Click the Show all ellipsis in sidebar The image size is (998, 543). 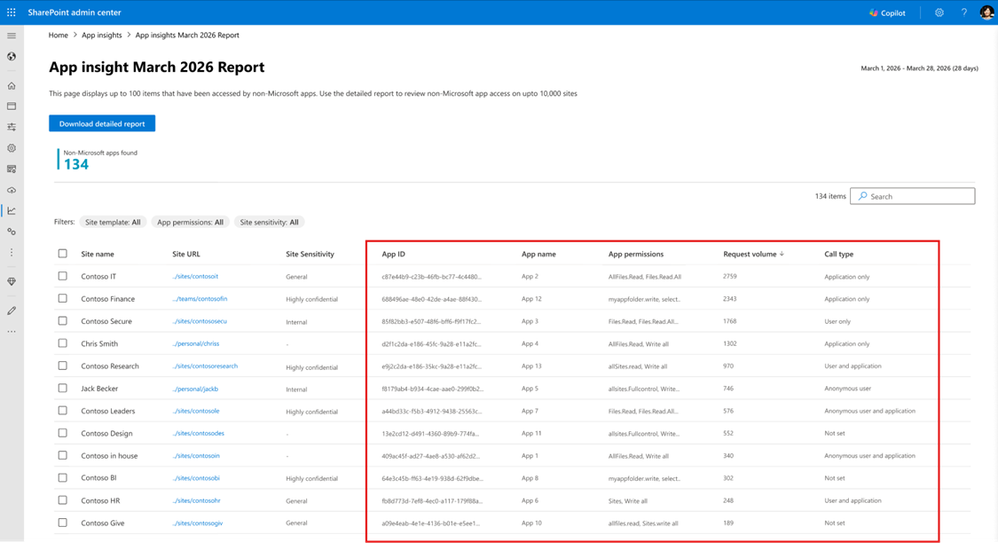[x=11, y=332]
